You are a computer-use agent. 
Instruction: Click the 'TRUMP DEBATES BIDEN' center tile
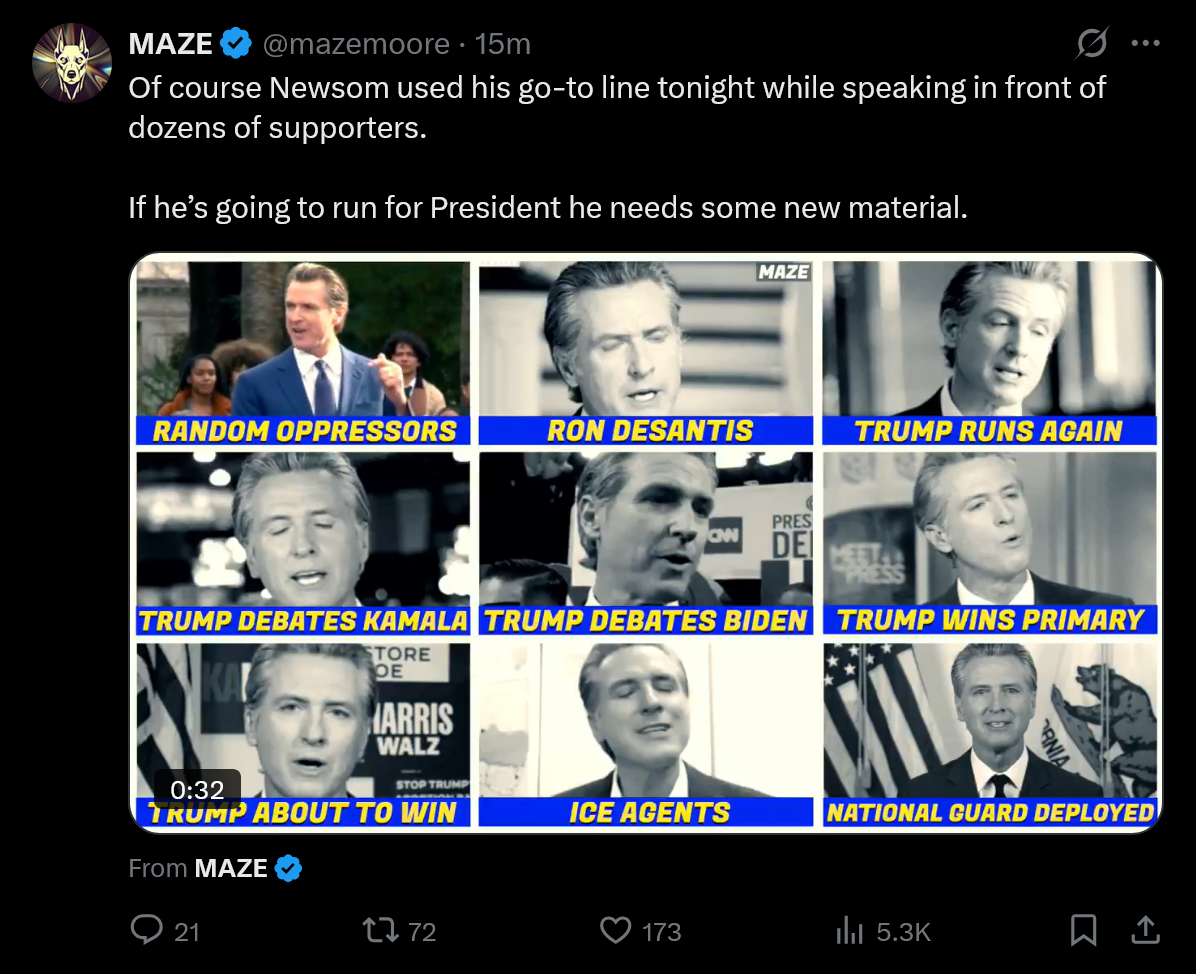point(646,540)
